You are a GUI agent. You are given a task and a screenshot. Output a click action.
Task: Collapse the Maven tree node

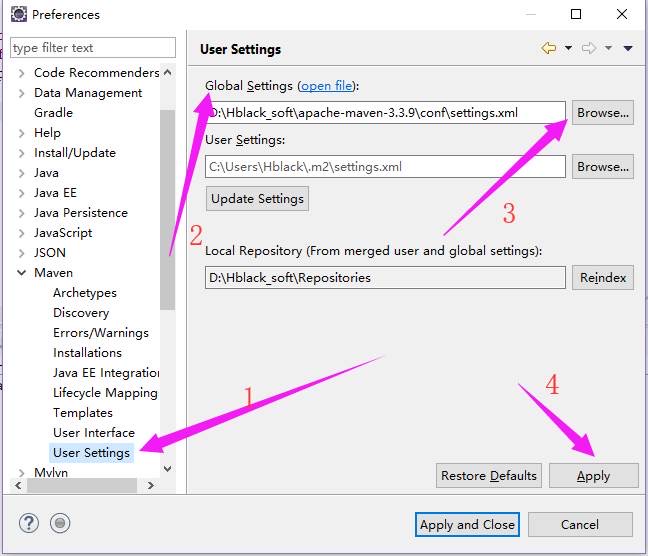(x=22, y=273)
